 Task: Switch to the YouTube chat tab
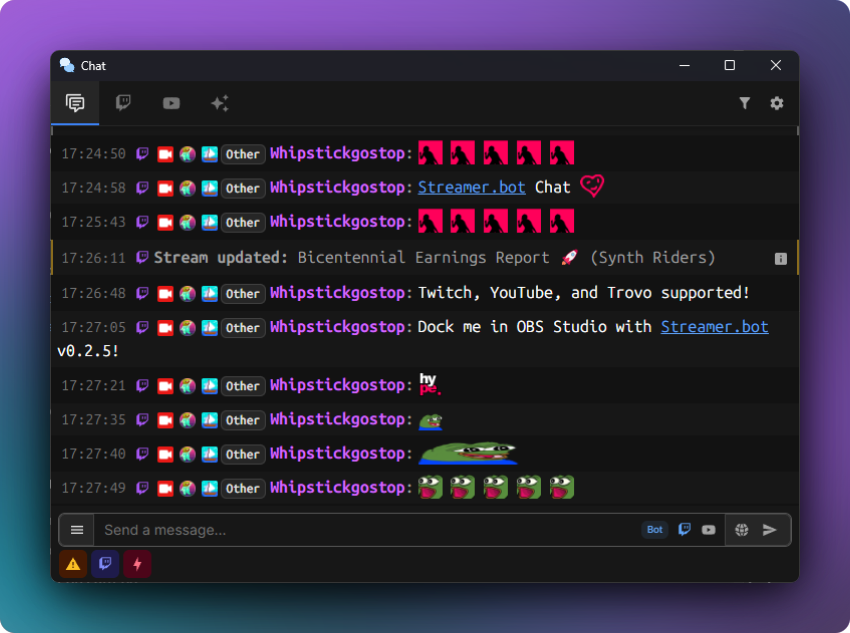(x=171, y=103)
